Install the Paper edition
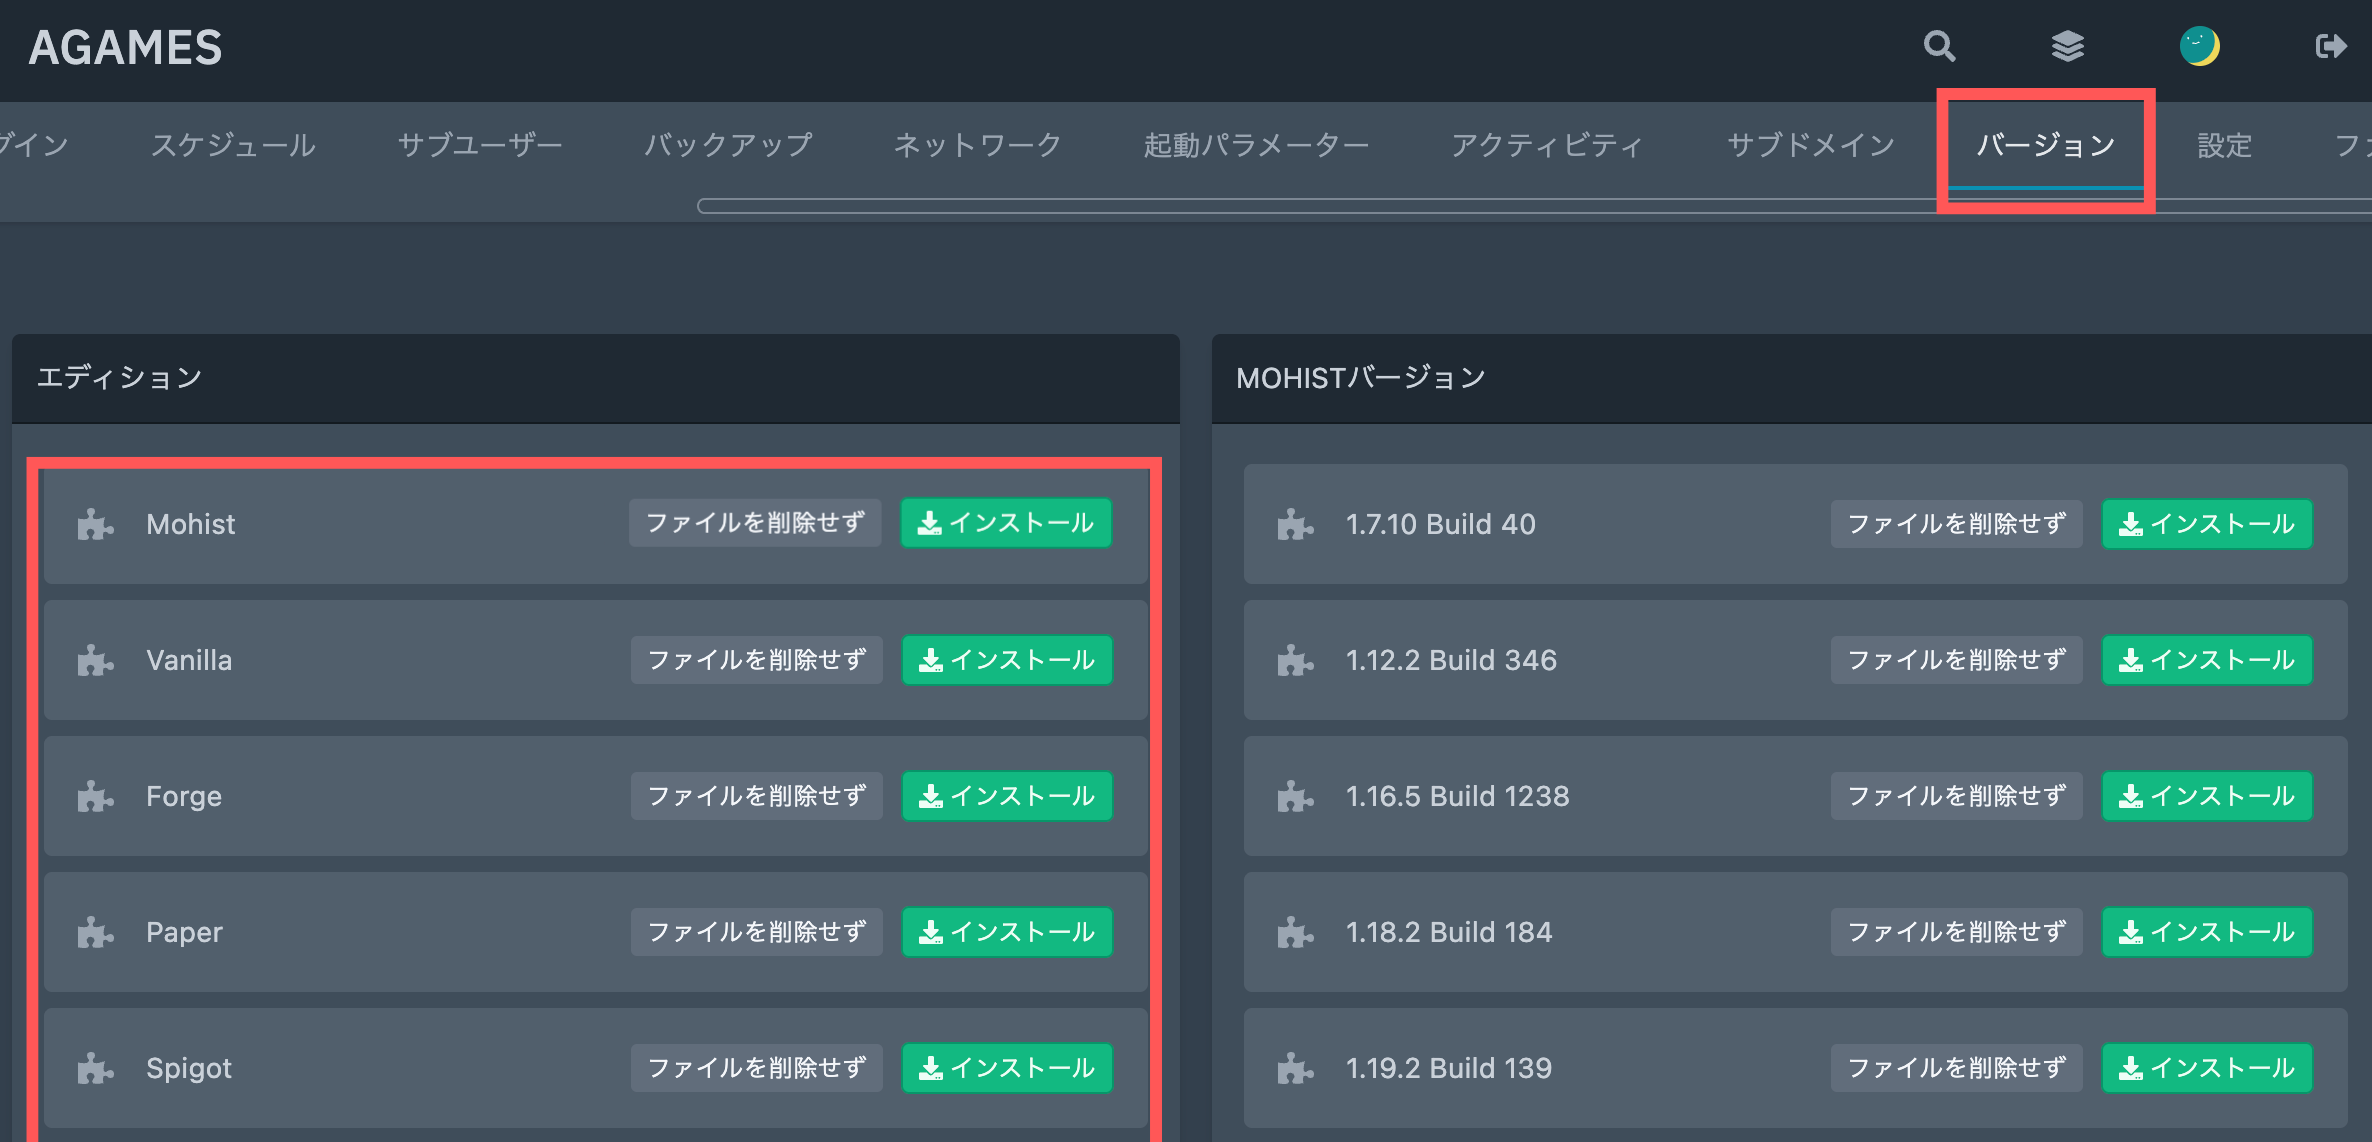2372x1142 pixels. click(1007, 932)
